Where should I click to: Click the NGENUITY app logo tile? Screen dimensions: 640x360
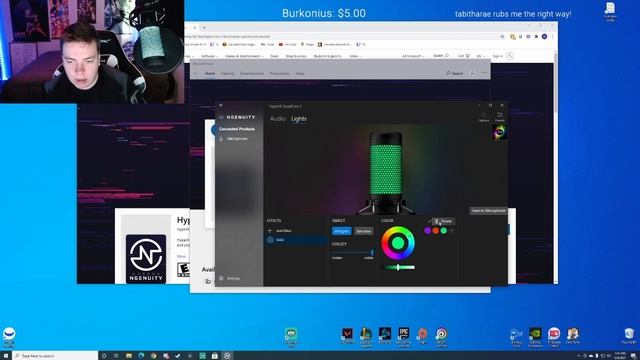pyautogui.click(x=146, y=259)
